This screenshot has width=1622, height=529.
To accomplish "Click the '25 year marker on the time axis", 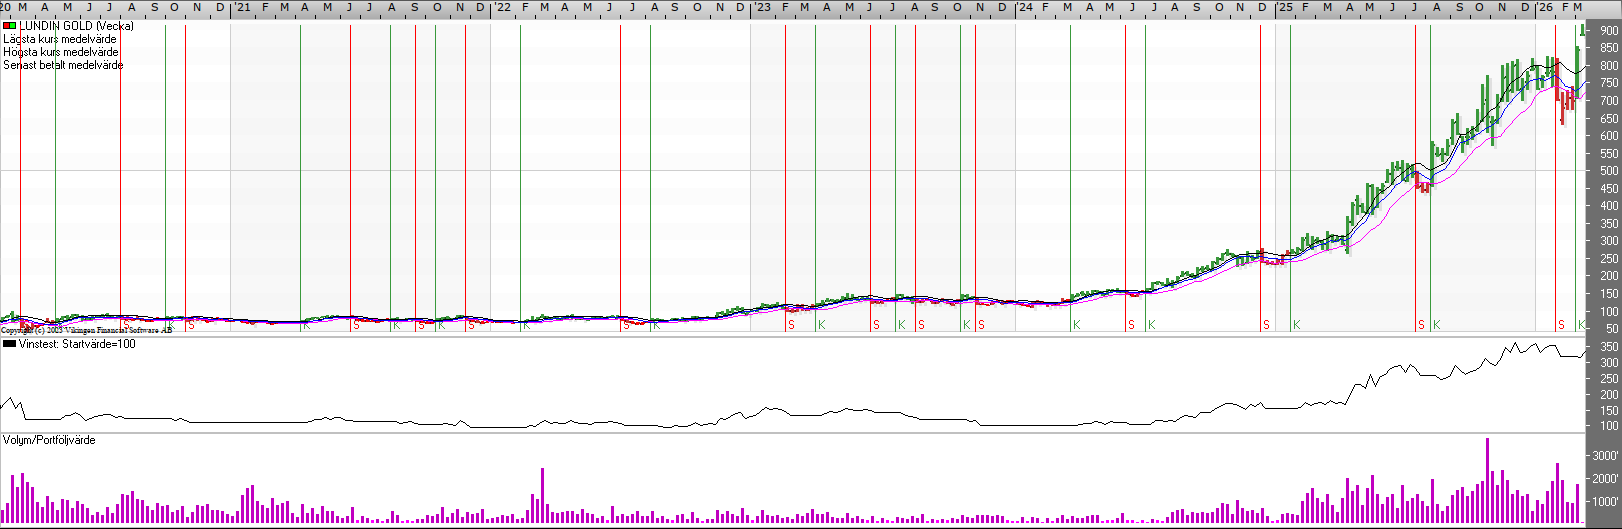I will [x=1285, y=8].
